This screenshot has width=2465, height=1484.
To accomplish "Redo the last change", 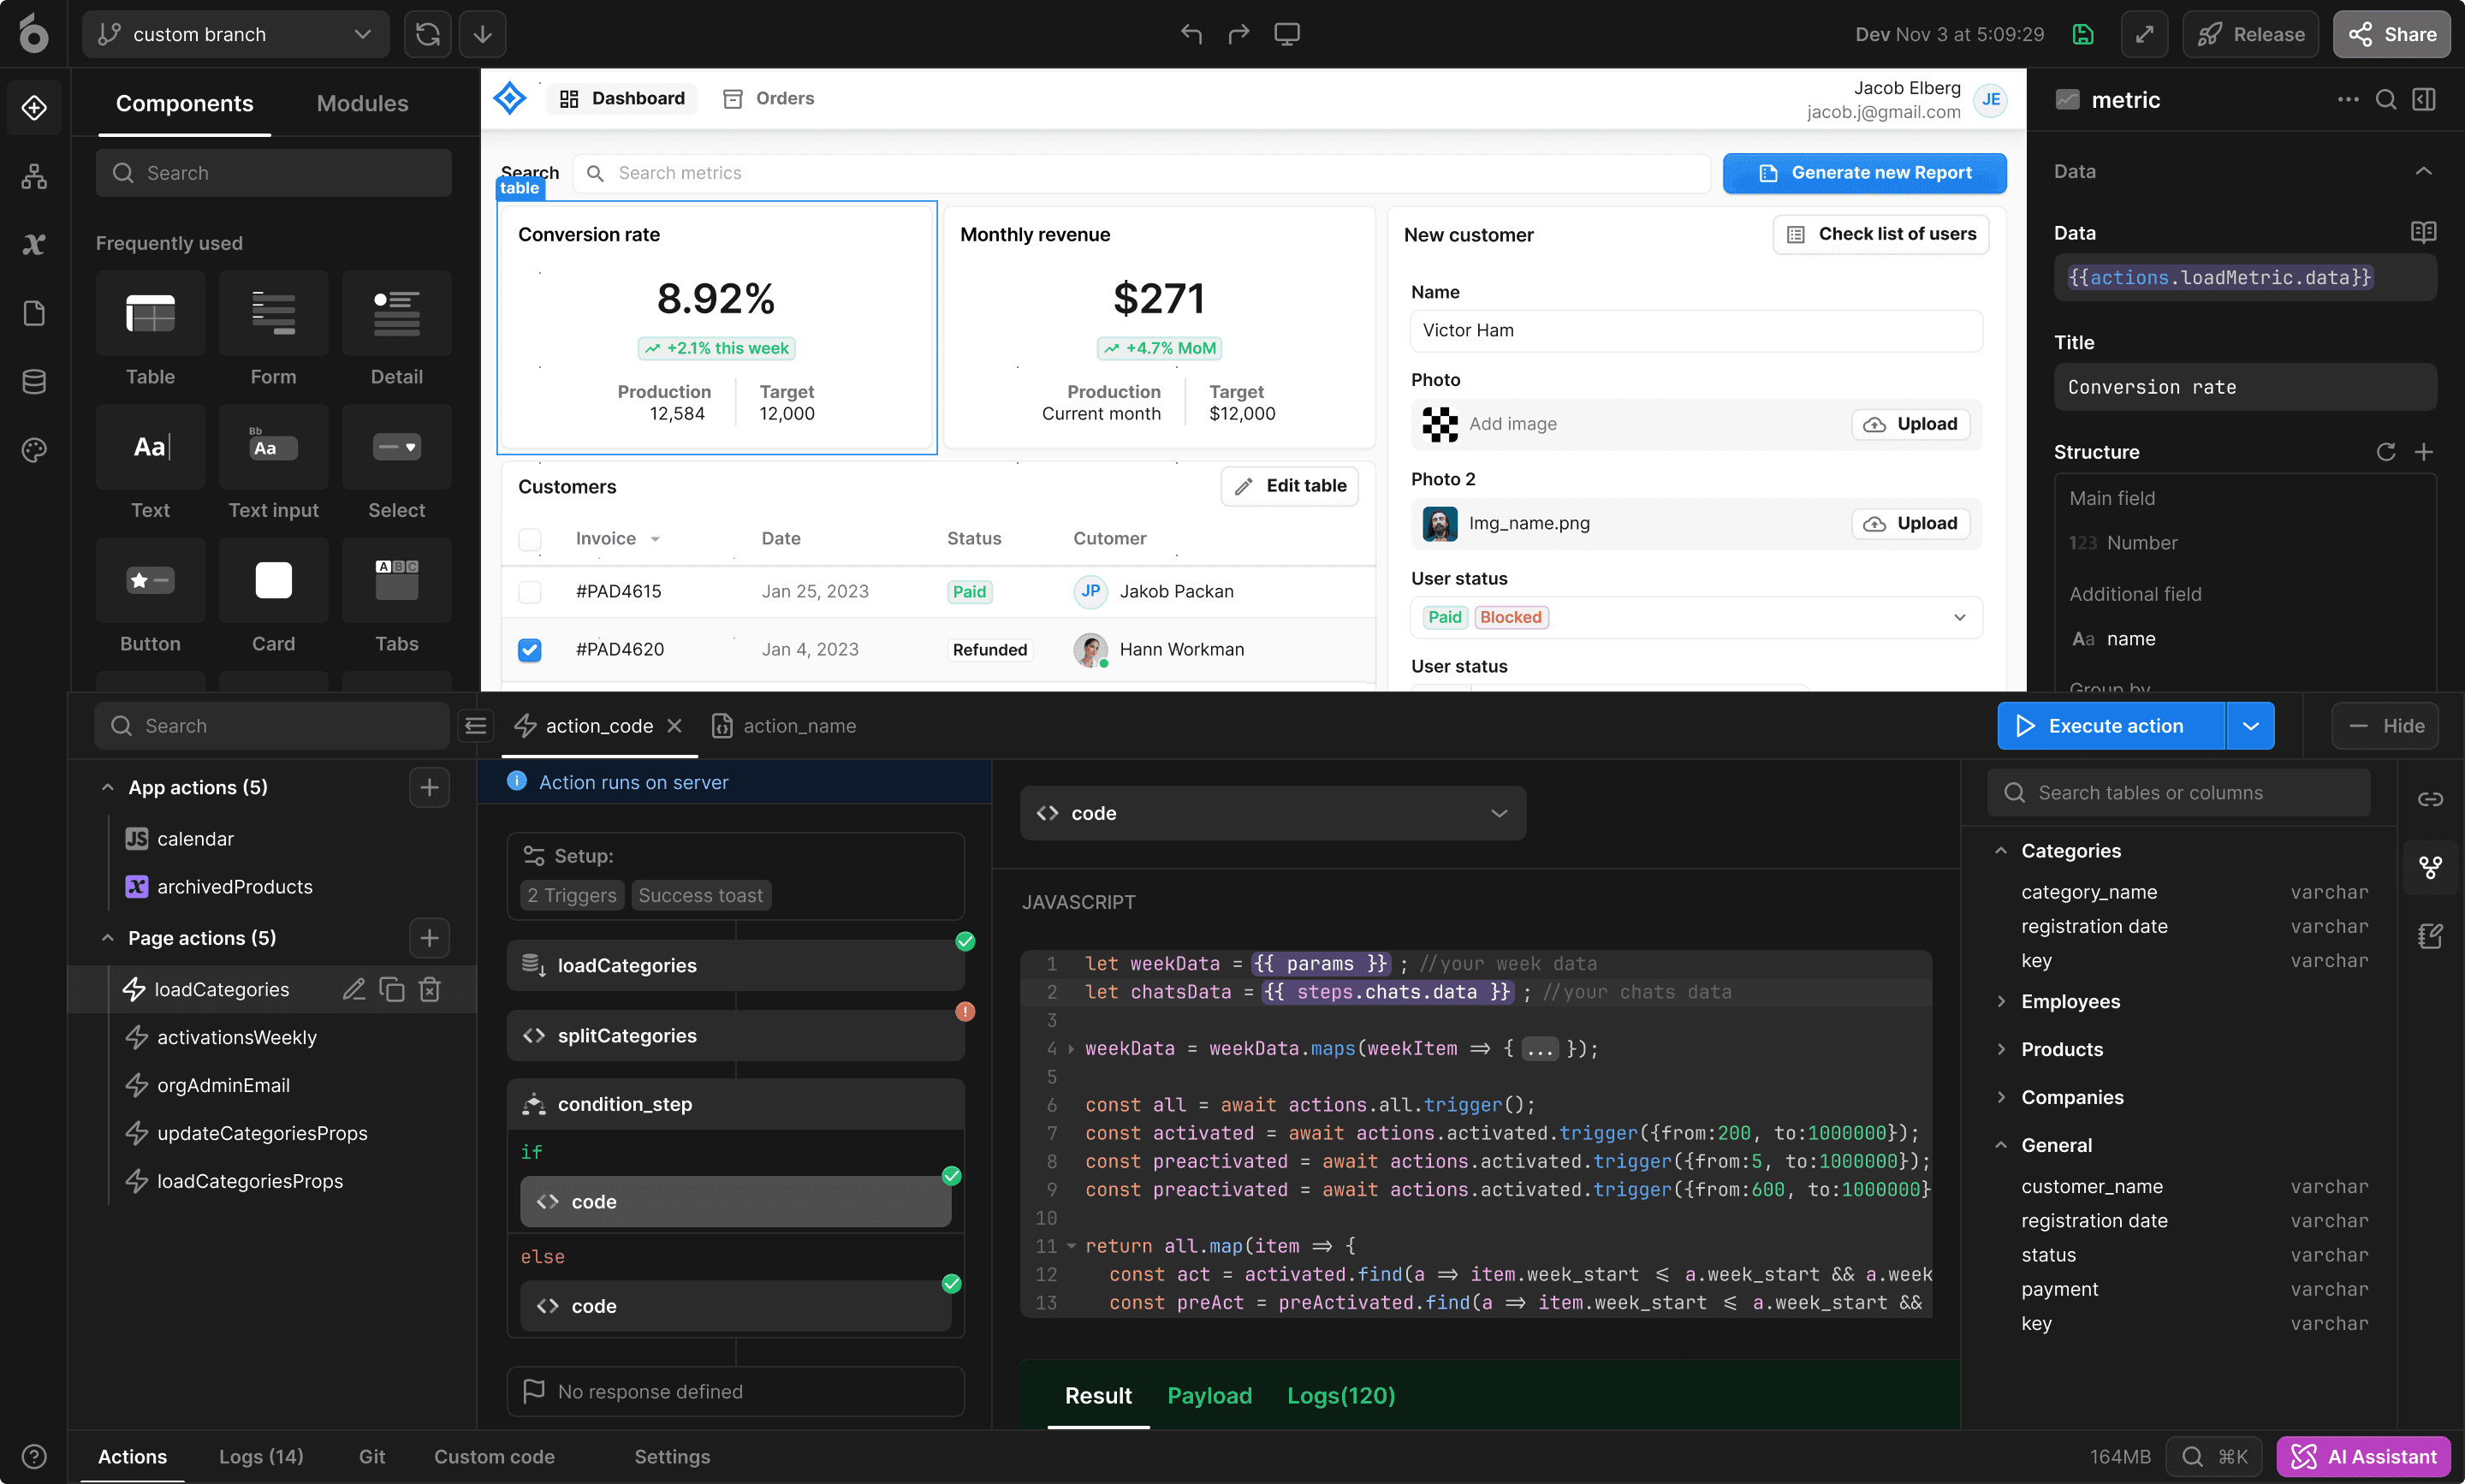I will pyautogui.click(x=1239, y=34).
